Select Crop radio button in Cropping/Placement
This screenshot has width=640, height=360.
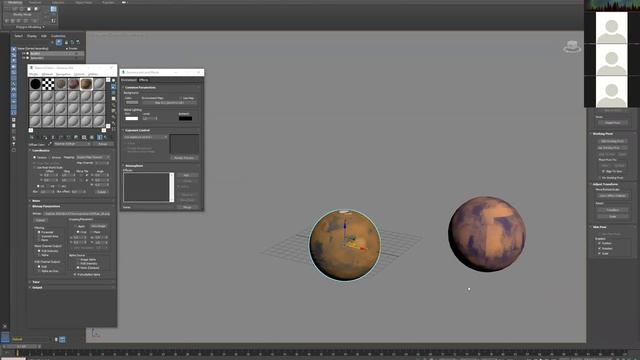tap(78, 232)
